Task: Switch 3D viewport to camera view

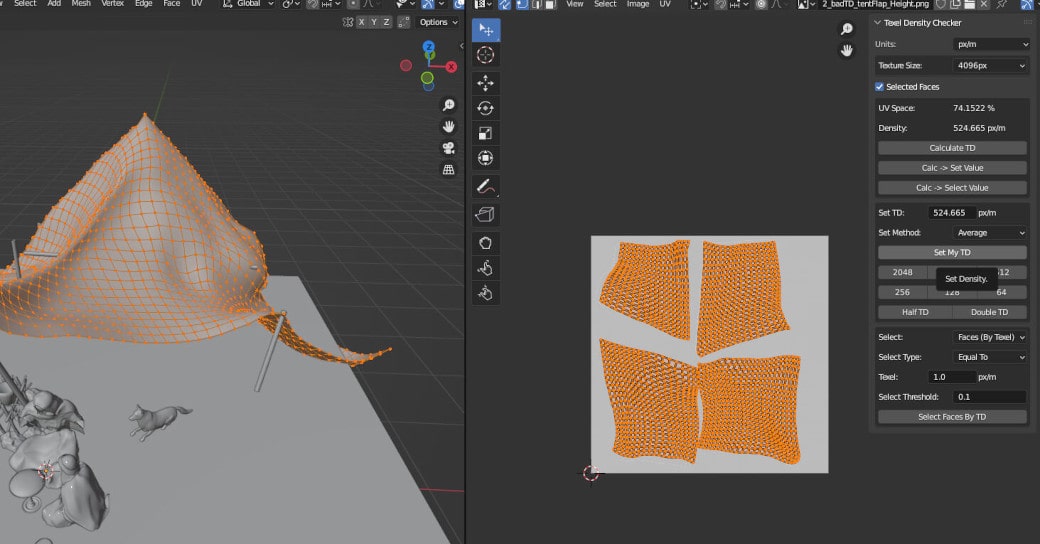Action: point(449,148)
